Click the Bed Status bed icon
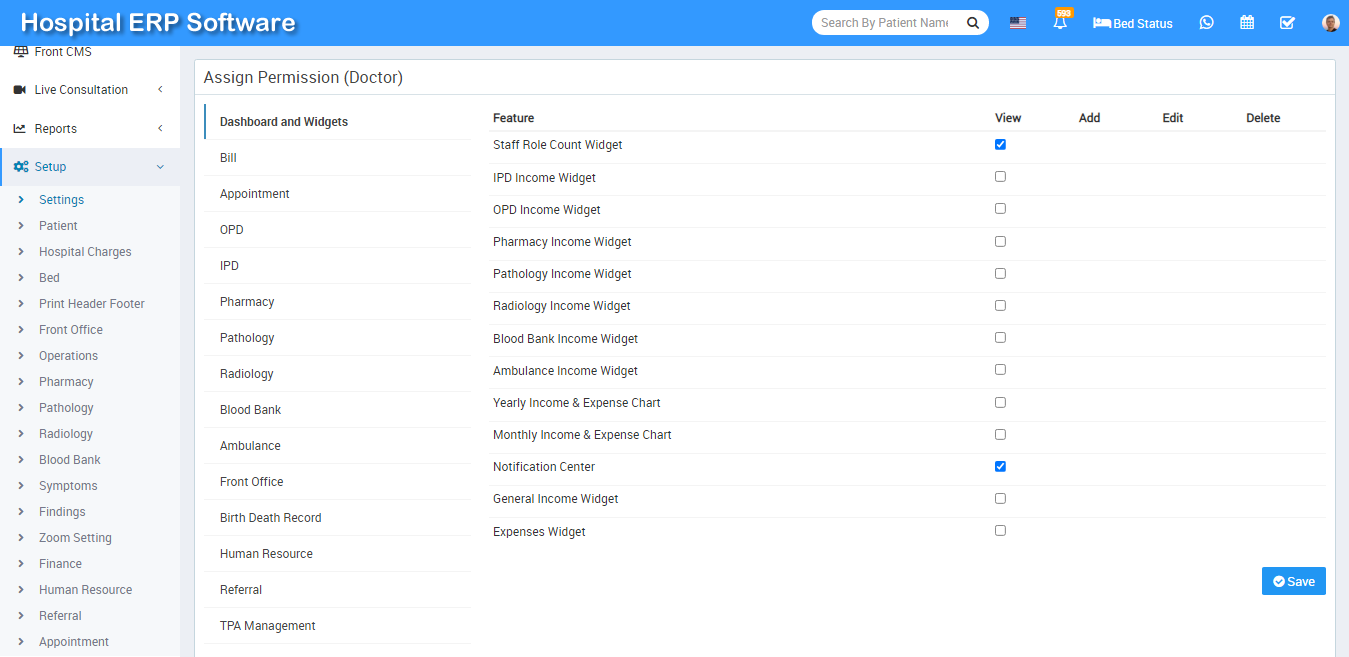 [1102, 23]
